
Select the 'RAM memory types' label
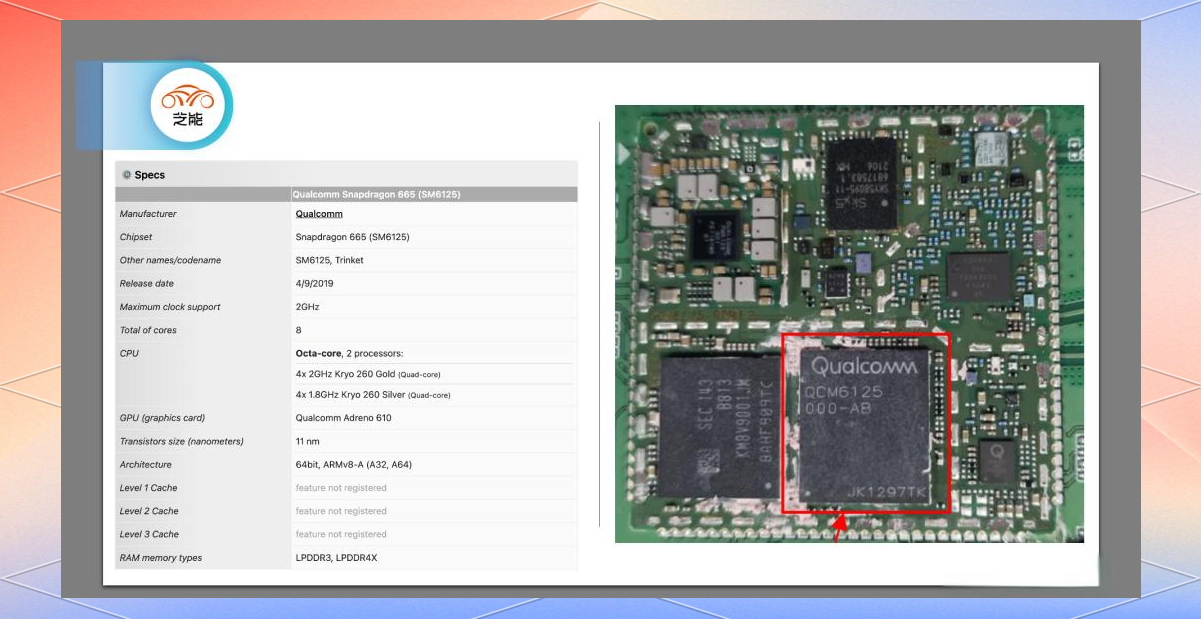(x=161, y=558)
